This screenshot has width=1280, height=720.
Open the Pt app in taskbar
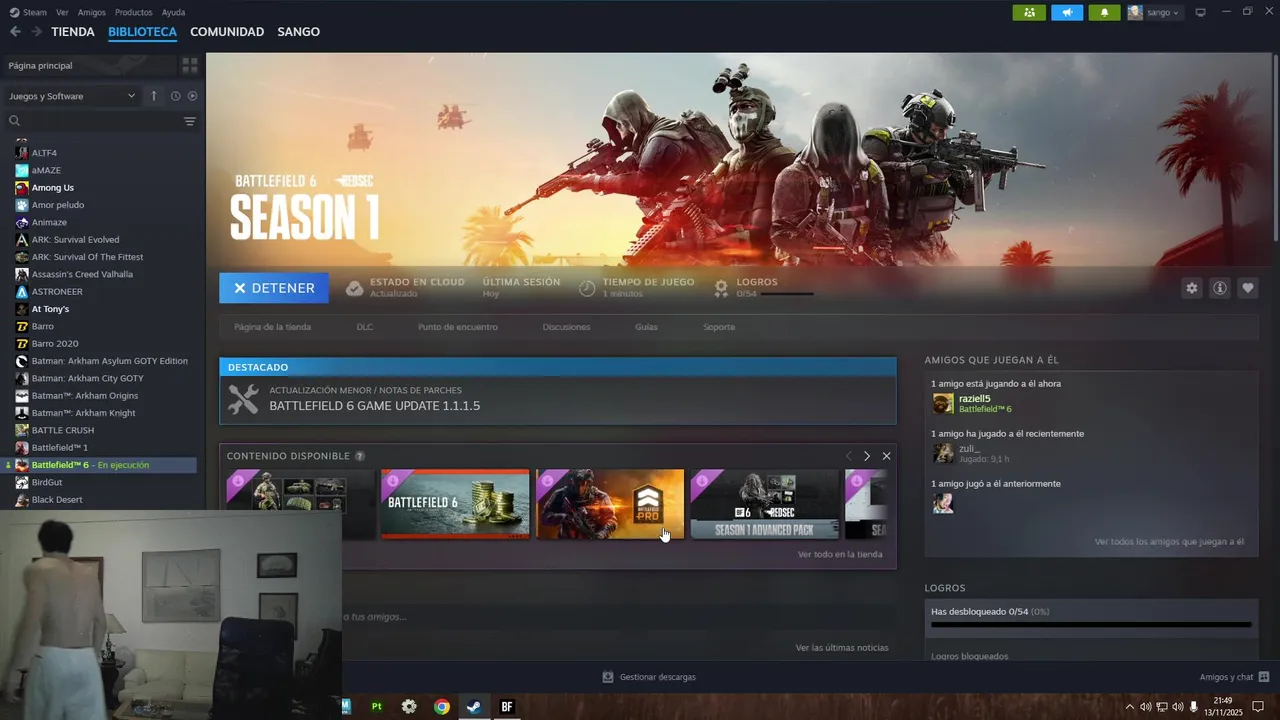pos(376,706)
